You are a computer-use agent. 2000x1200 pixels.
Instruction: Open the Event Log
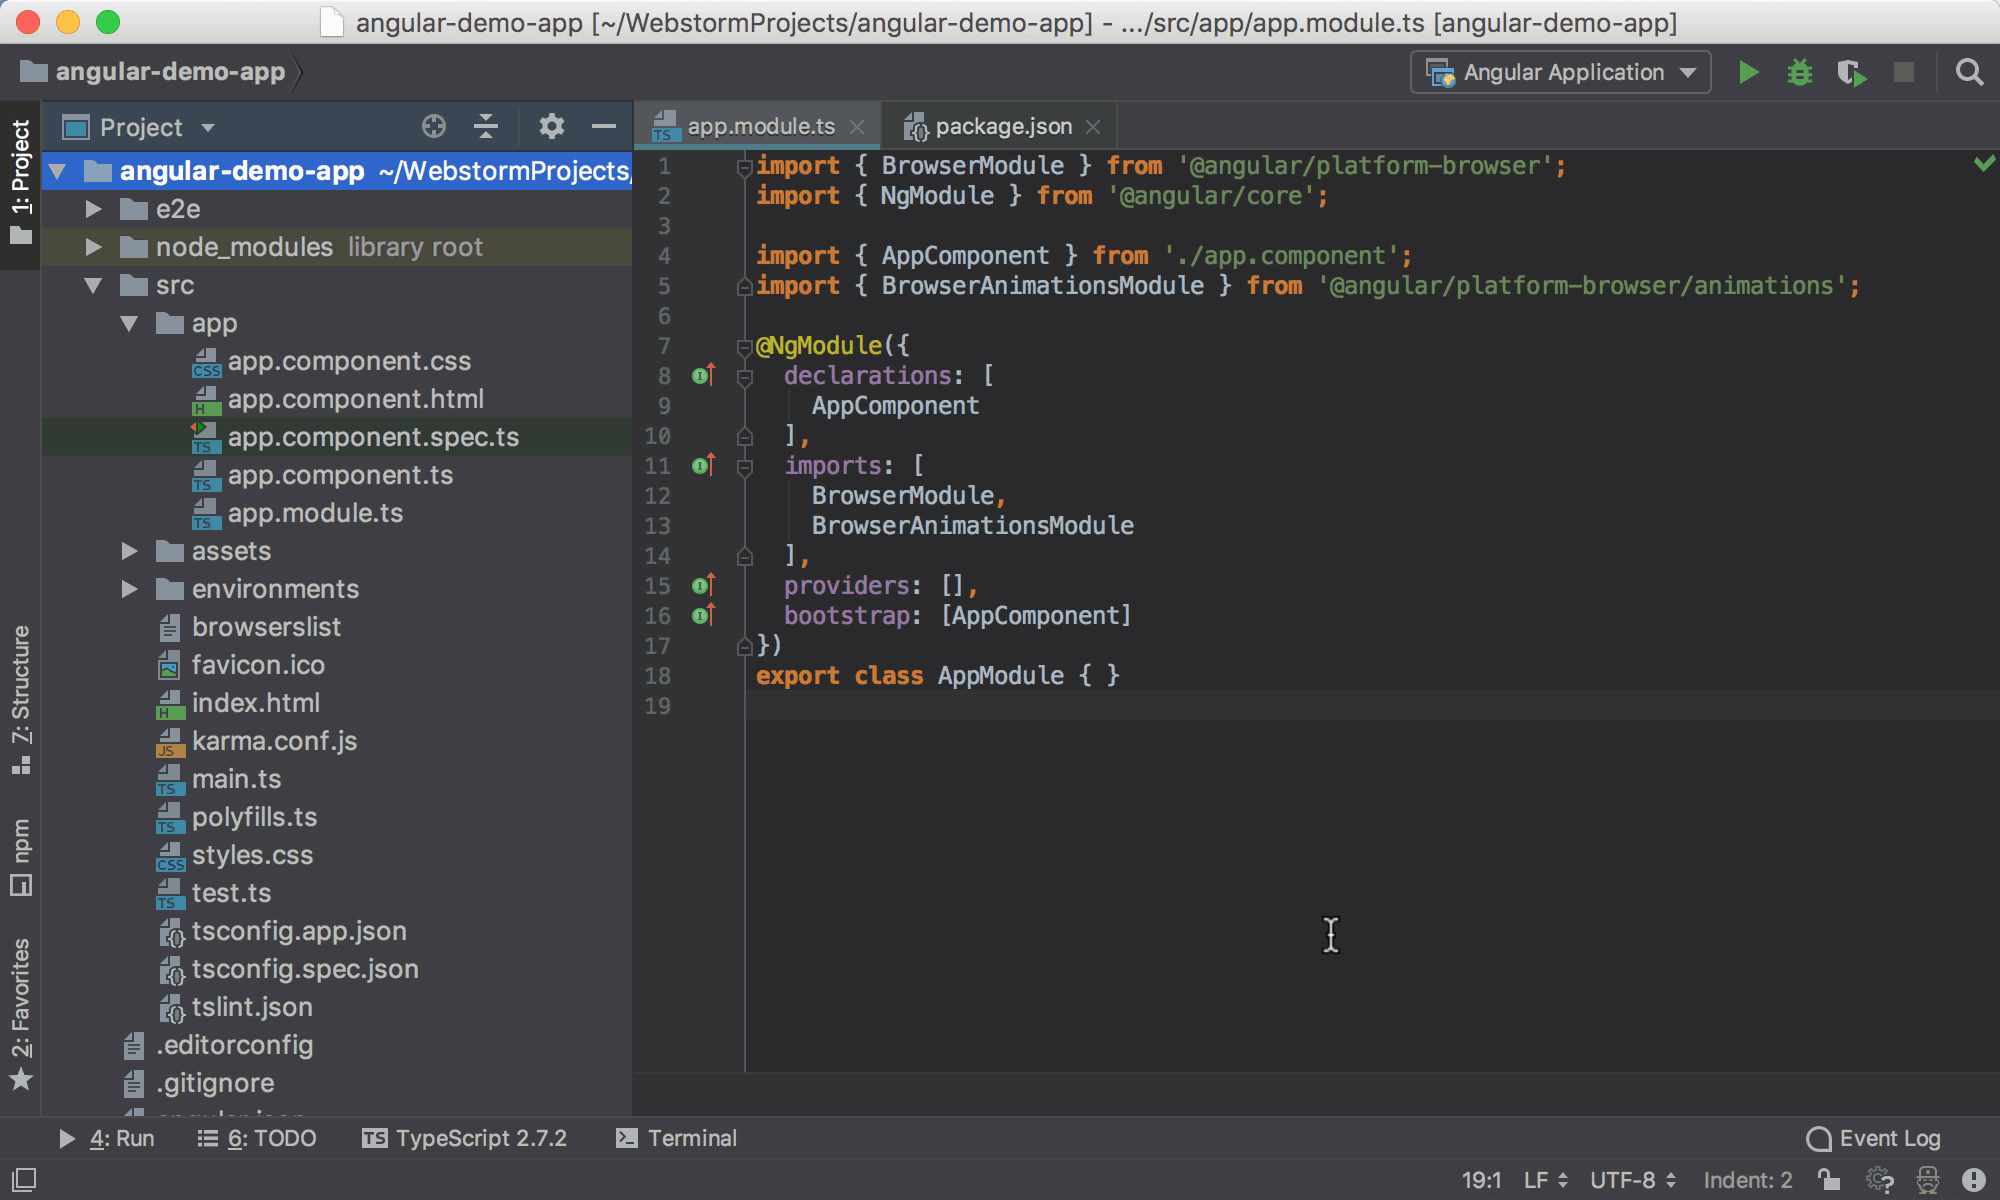click(x=1873, y=1139)
